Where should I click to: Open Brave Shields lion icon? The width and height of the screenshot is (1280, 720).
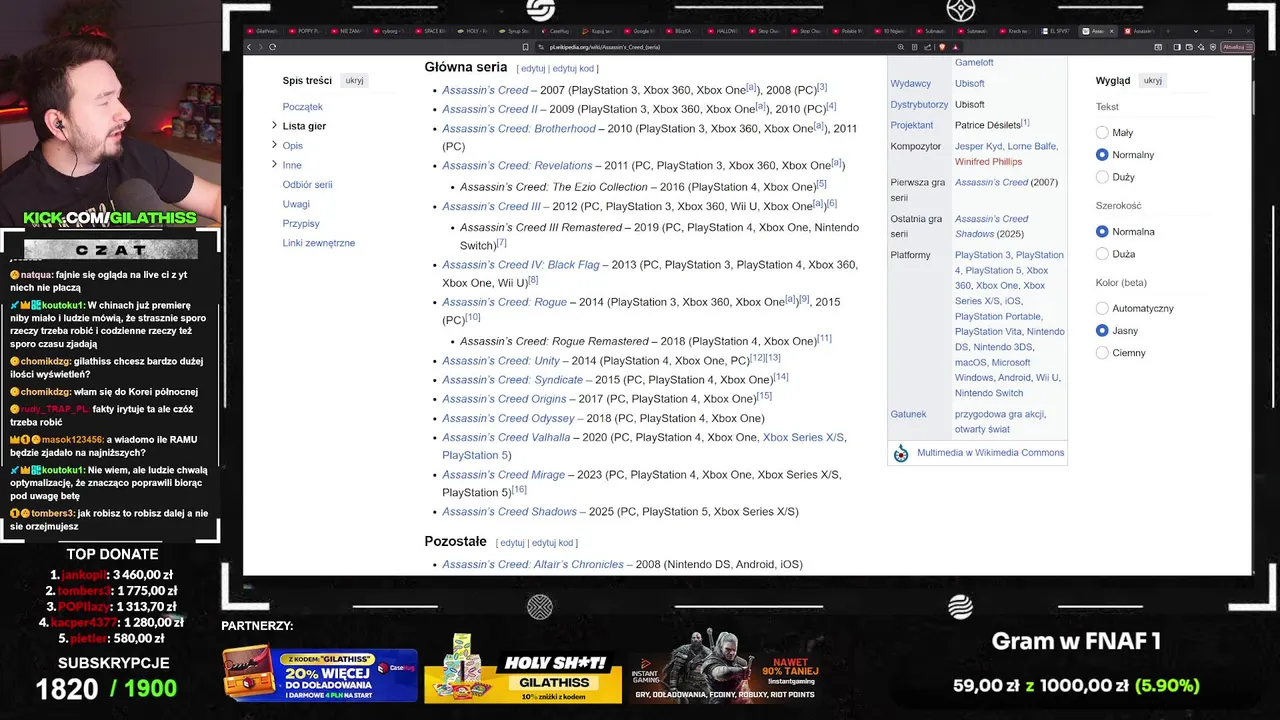click(x=942, y=47)
